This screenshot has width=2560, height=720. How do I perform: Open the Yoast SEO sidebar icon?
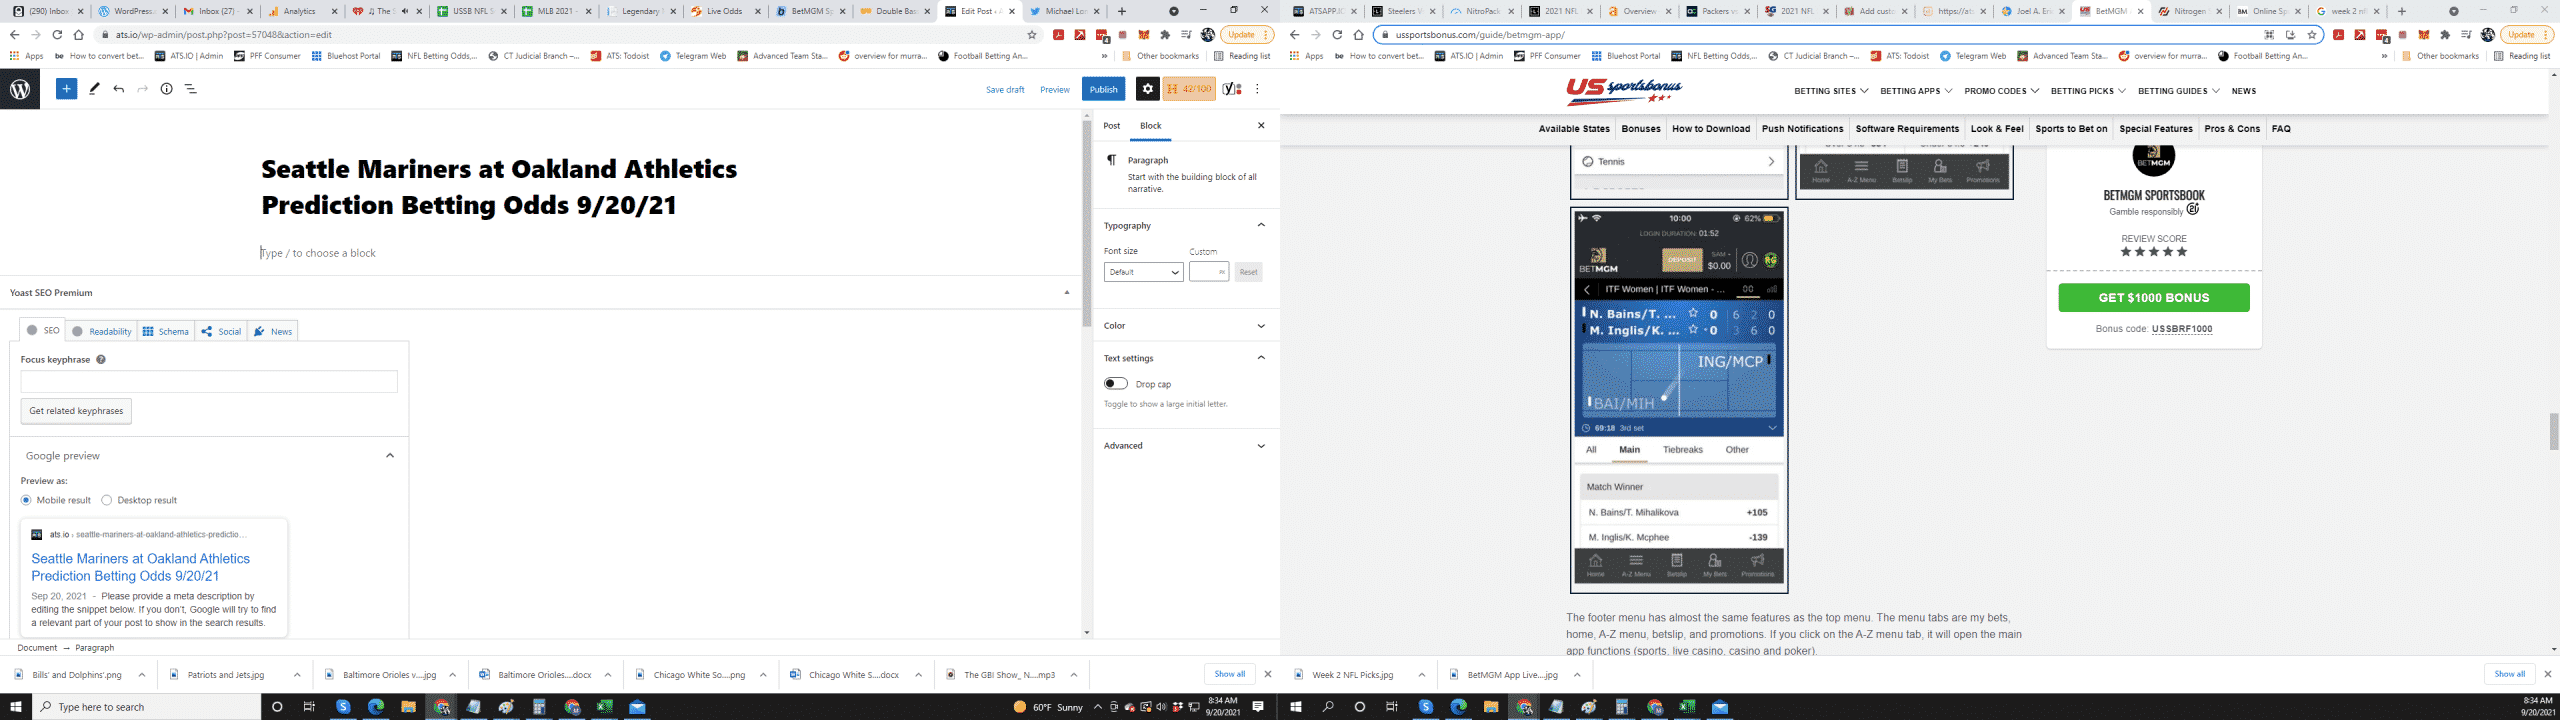(1233, 89)
